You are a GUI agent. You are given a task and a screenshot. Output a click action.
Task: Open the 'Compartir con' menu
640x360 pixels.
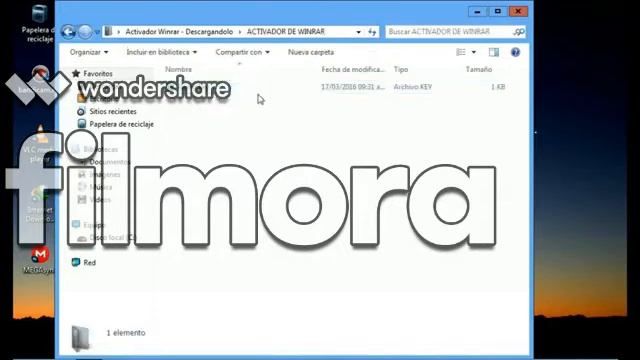click(x=242, y=52)
